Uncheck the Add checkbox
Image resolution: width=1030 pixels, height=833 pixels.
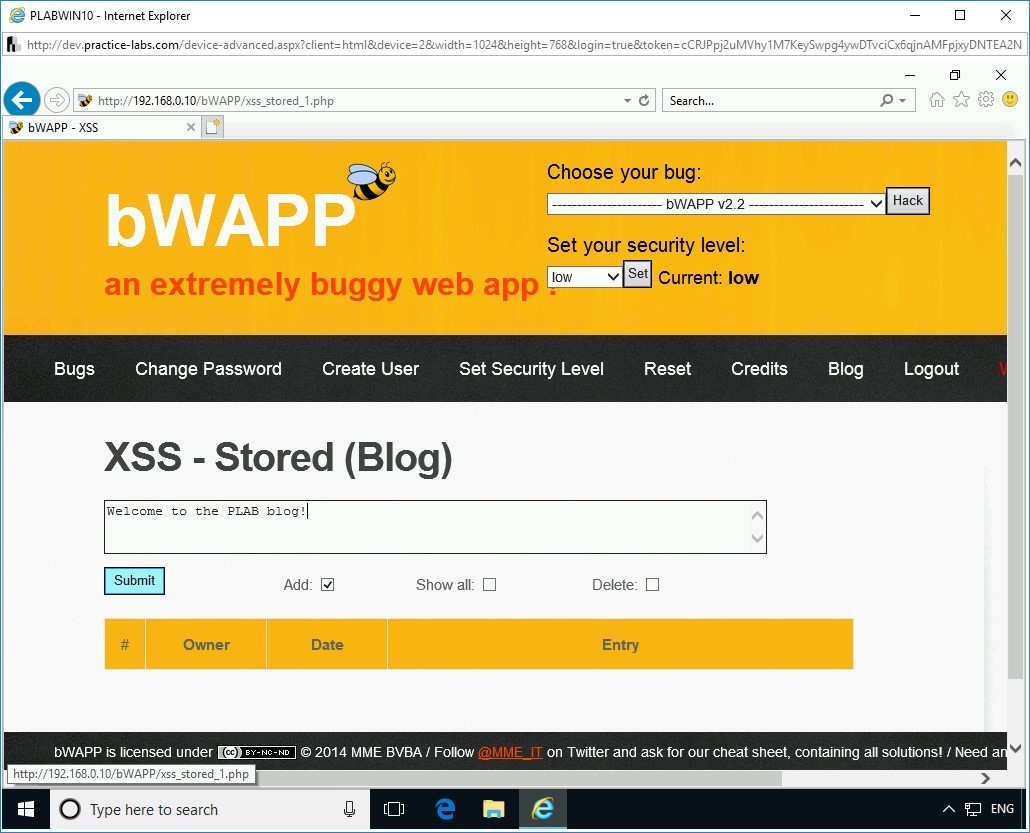coord(327,584)
